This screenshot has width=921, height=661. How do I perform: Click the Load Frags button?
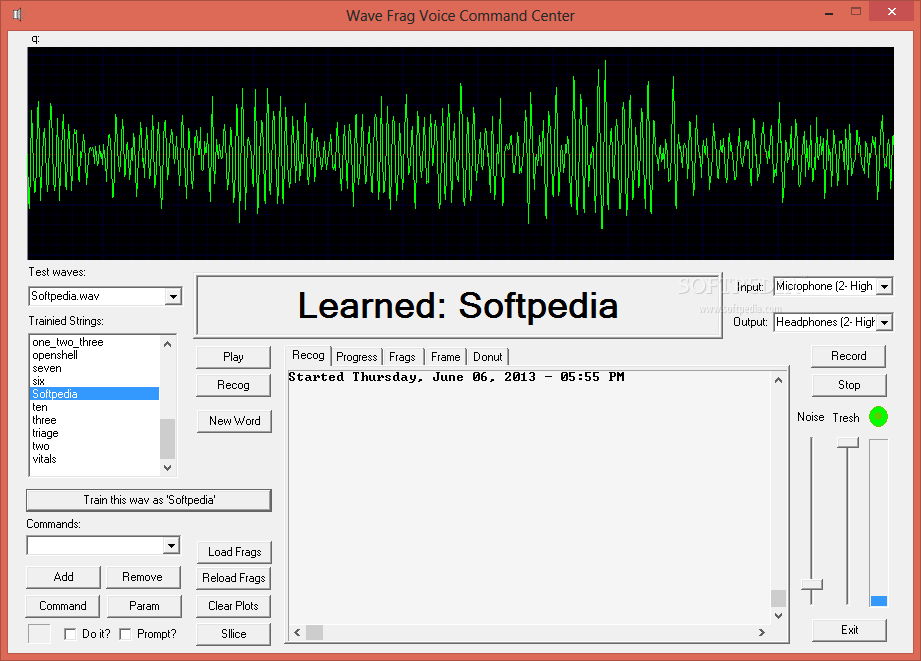coord(234,552)
